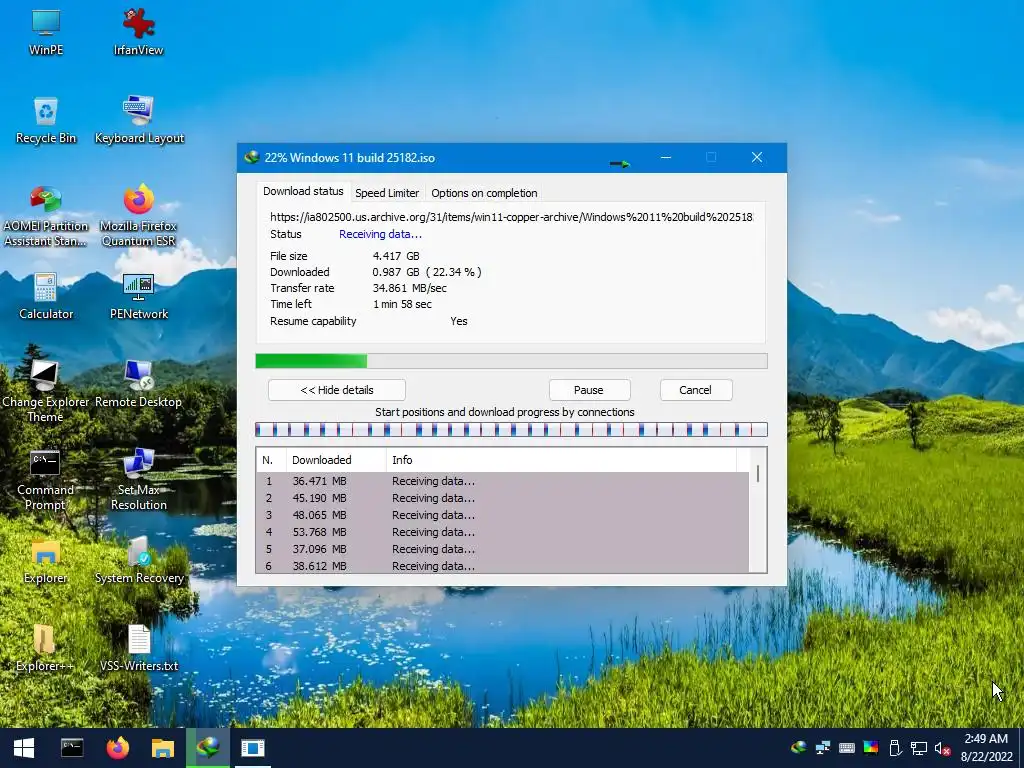The image size is (1024, 768).
Task: Open File Explorer from the taskbar
Action: (163, 748)
